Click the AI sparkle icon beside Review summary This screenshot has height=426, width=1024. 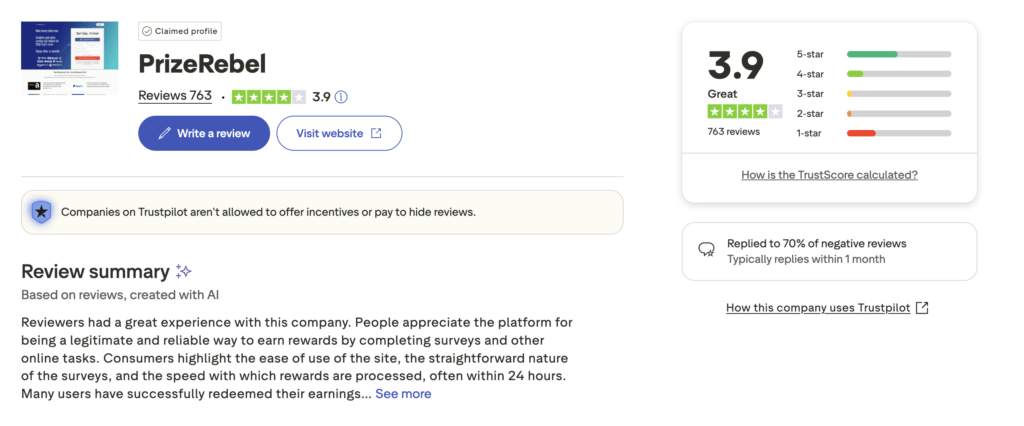coord(184,272)
